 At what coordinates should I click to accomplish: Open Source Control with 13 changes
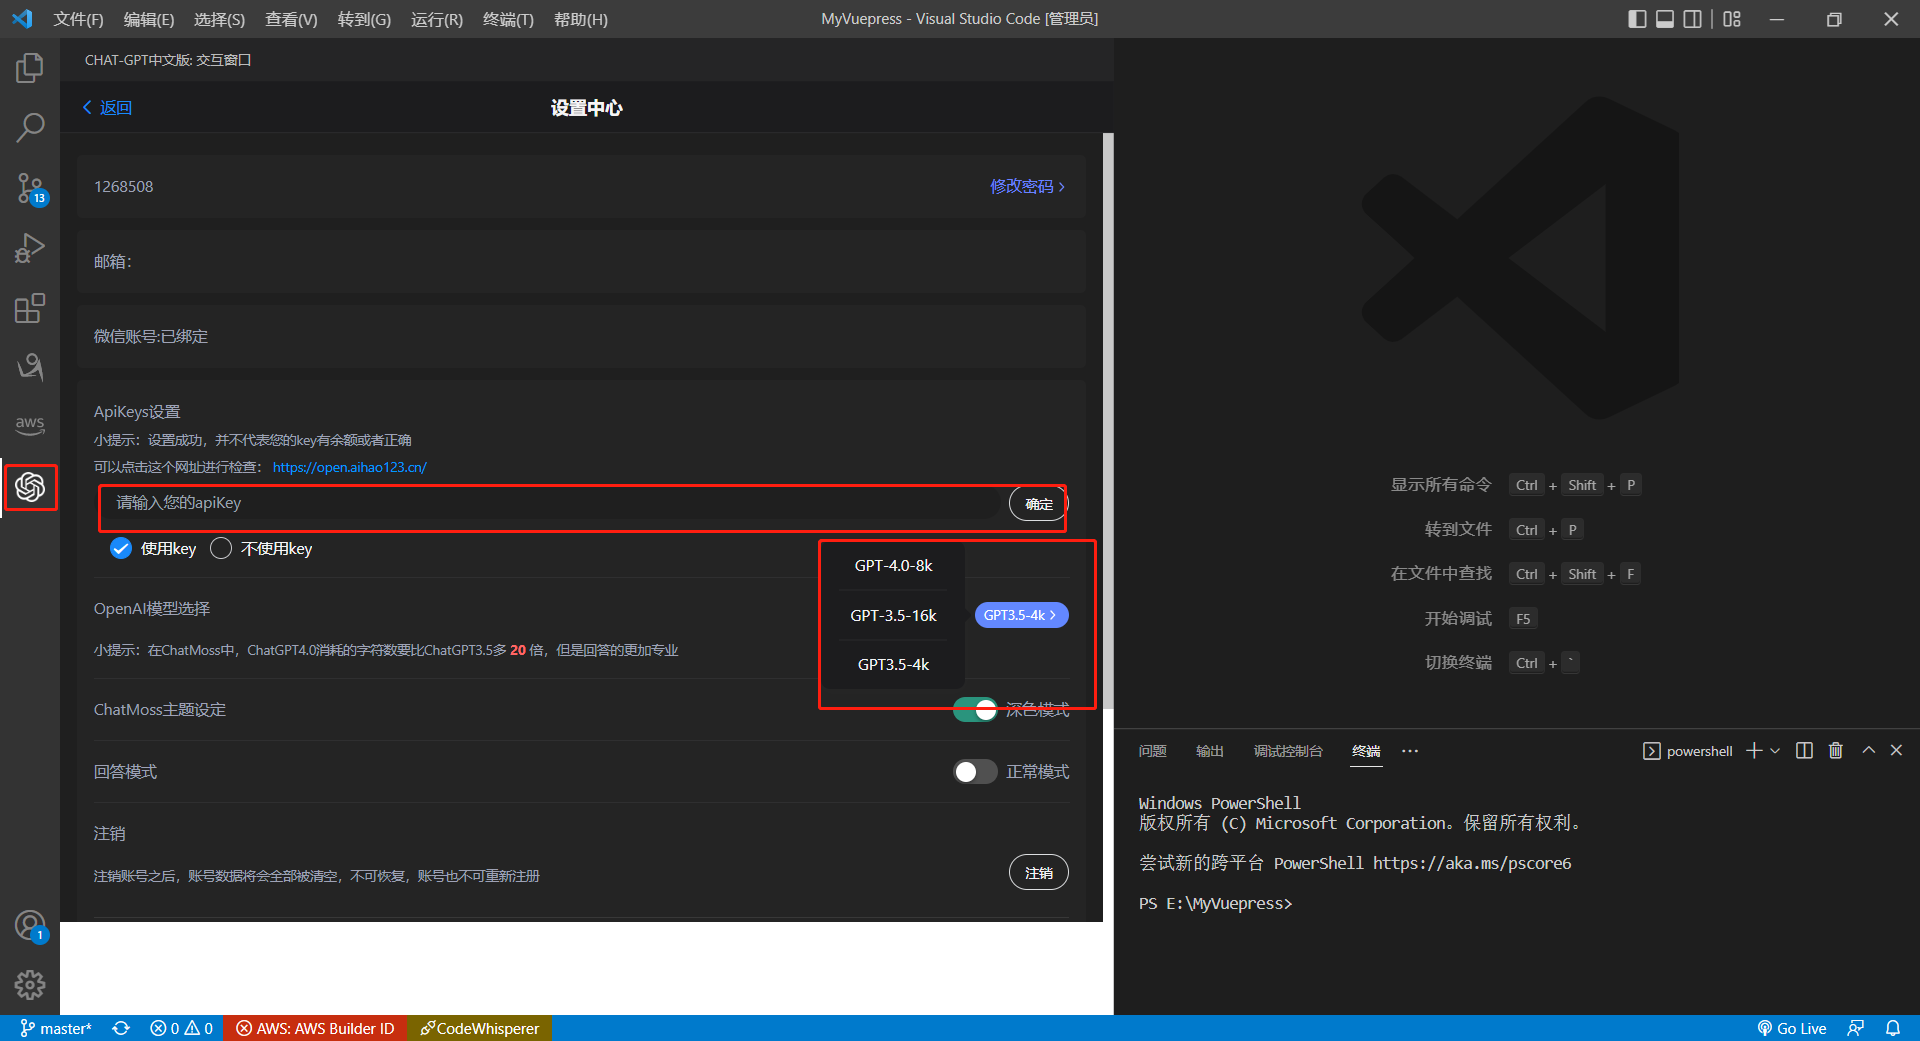30,188
